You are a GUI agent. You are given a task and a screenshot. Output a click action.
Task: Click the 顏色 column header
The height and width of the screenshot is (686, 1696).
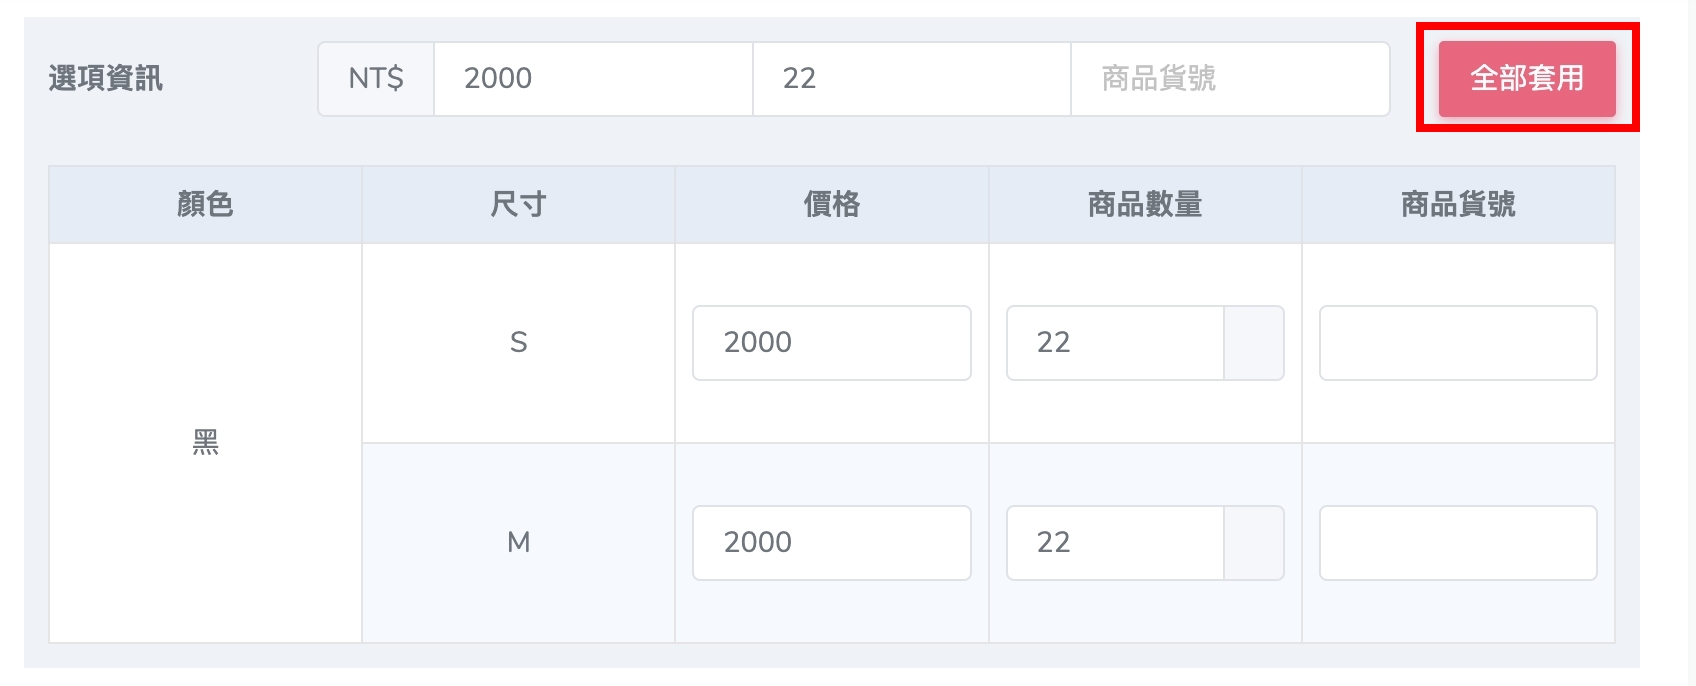coord(205,204)
